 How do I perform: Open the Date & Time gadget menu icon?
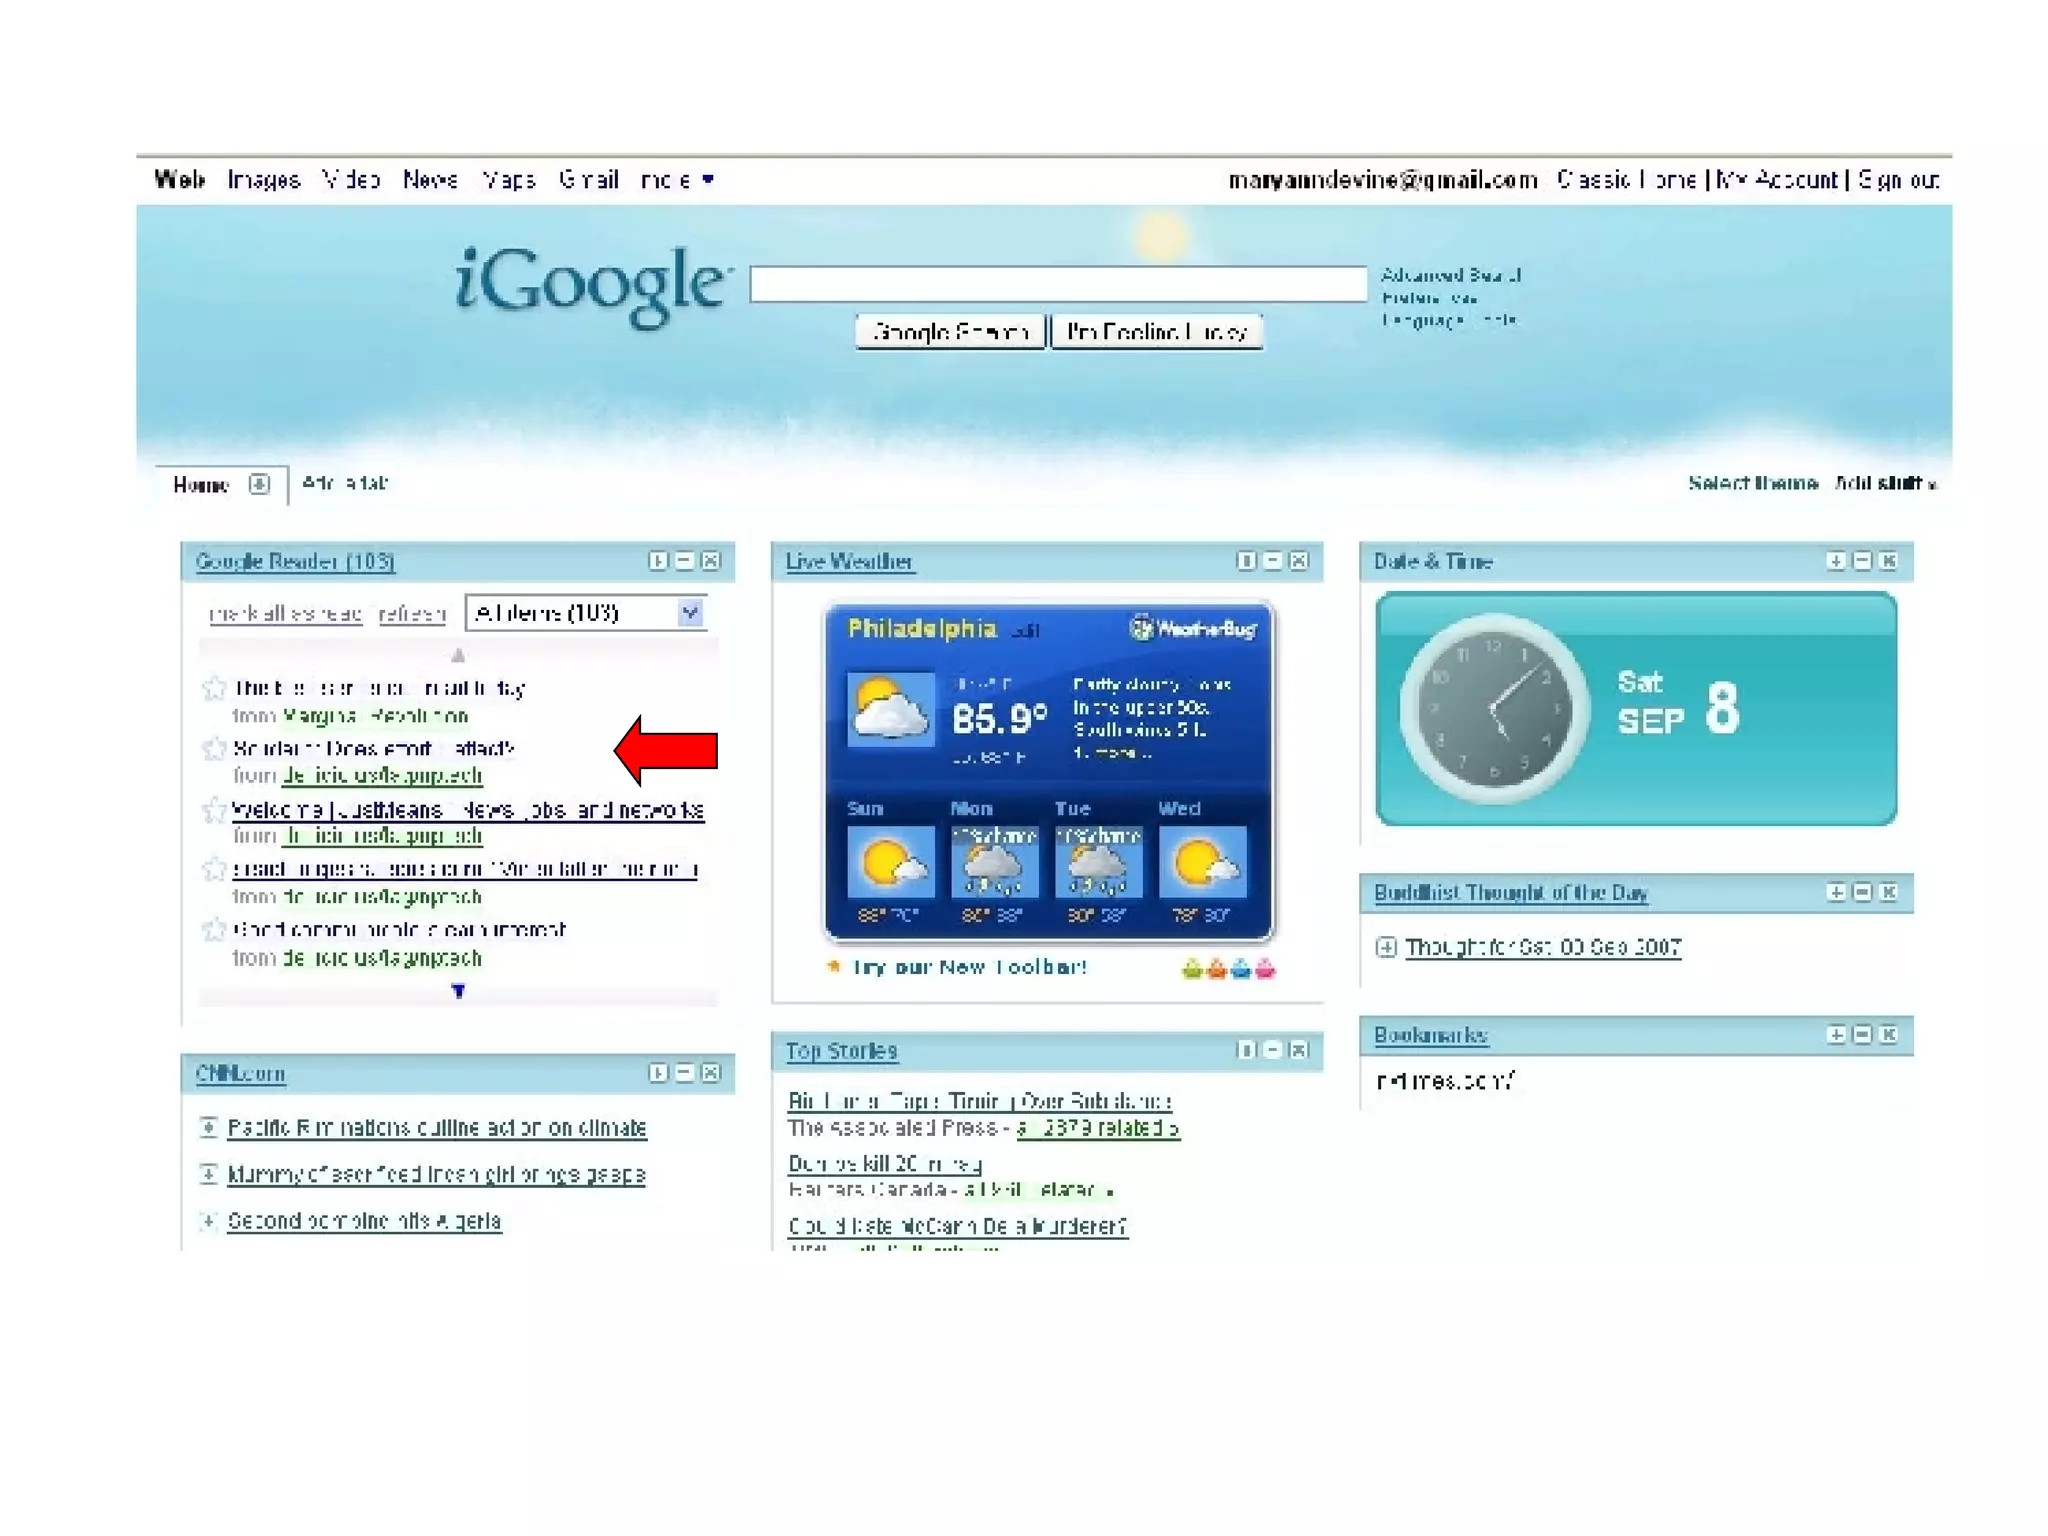tap(1836, 561)
